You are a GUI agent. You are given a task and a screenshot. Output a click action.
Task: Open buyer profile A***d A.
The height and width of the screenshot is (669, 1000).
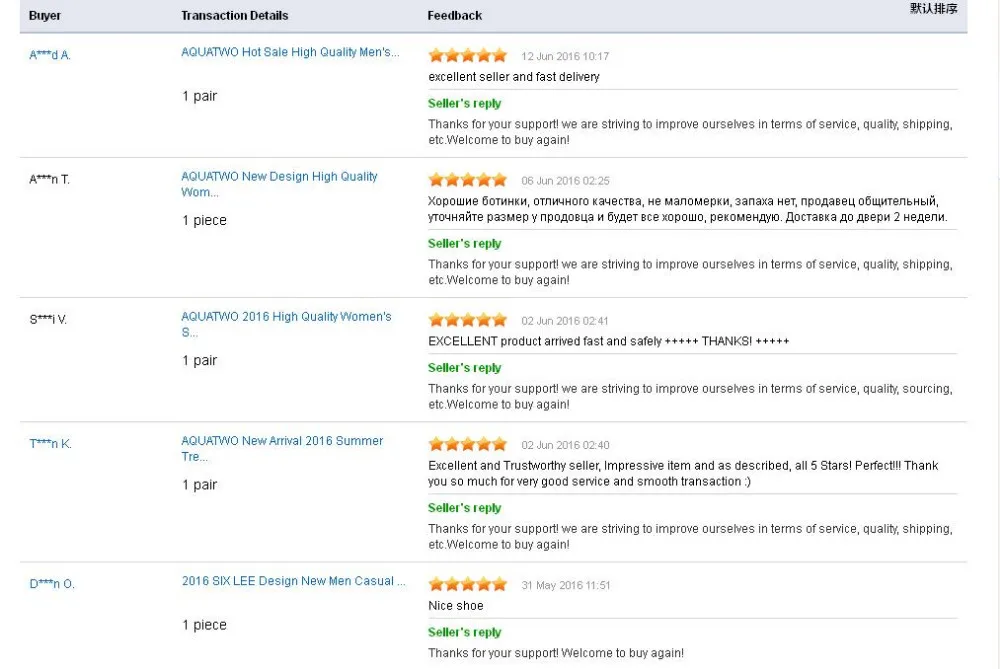point(50,55)
